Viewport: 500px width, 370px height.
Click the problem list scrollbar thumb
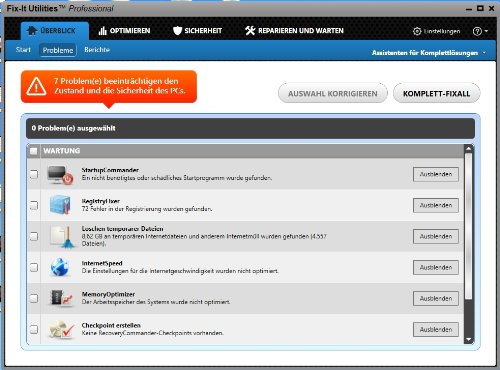point(468,226)
